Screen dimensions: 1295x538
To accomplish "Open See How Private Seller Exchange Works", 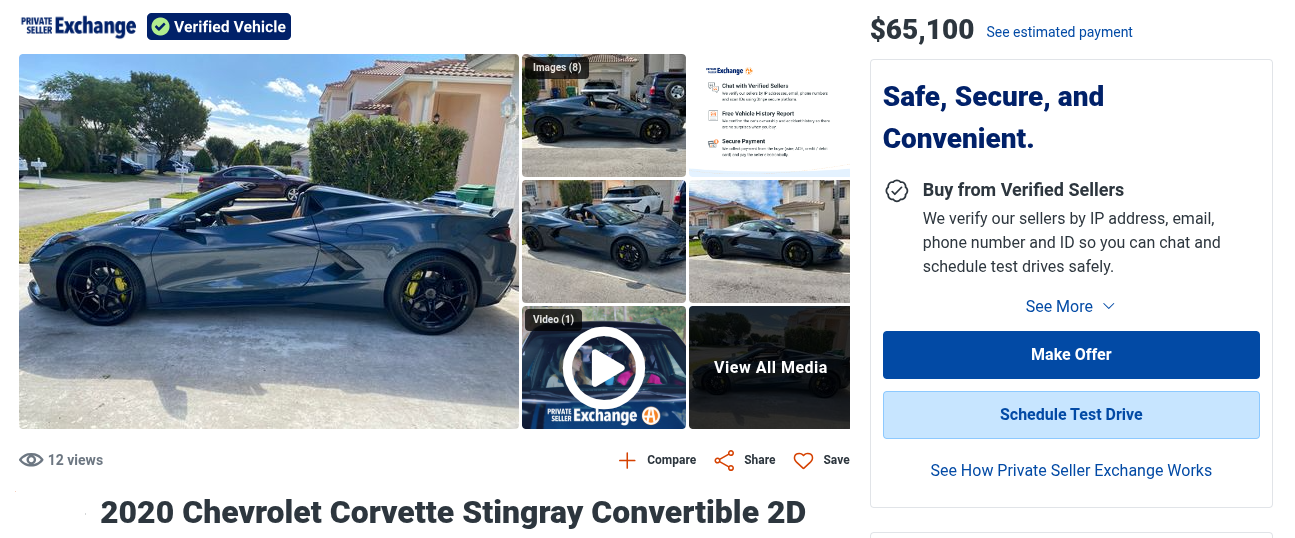I will [x=1071, y=471].
